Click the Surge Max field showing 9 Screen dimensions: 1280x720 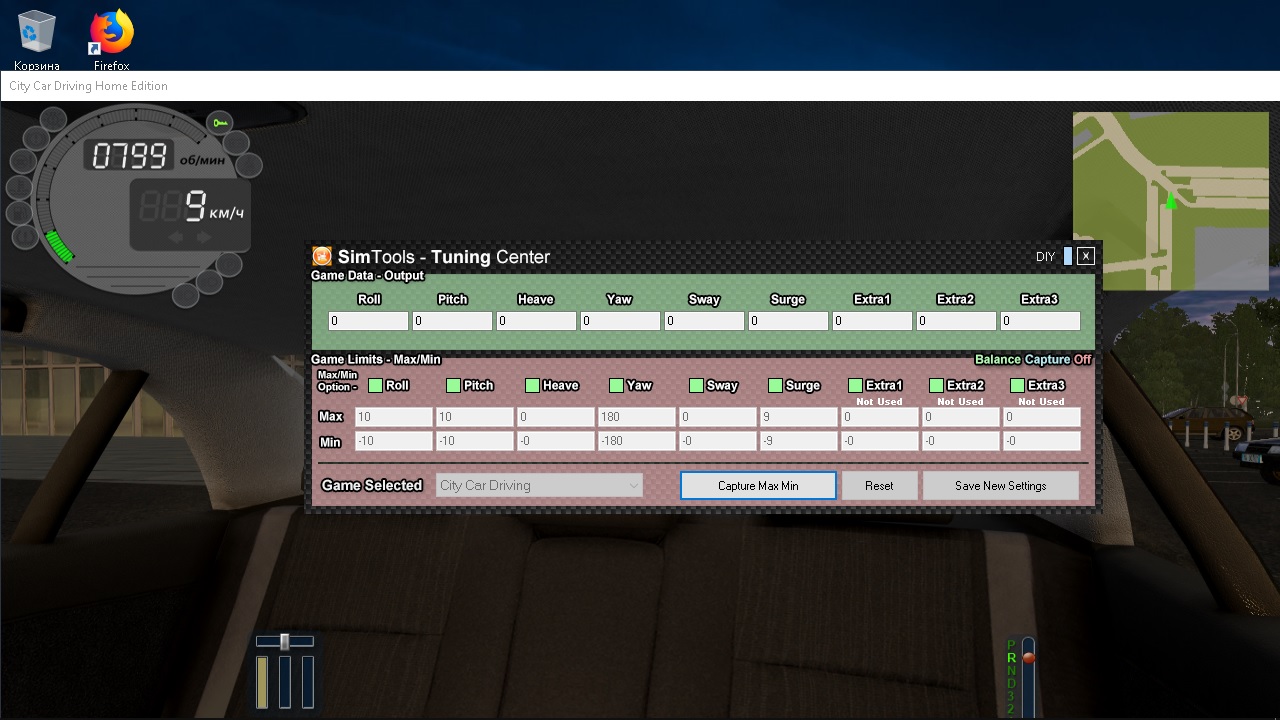799,417
